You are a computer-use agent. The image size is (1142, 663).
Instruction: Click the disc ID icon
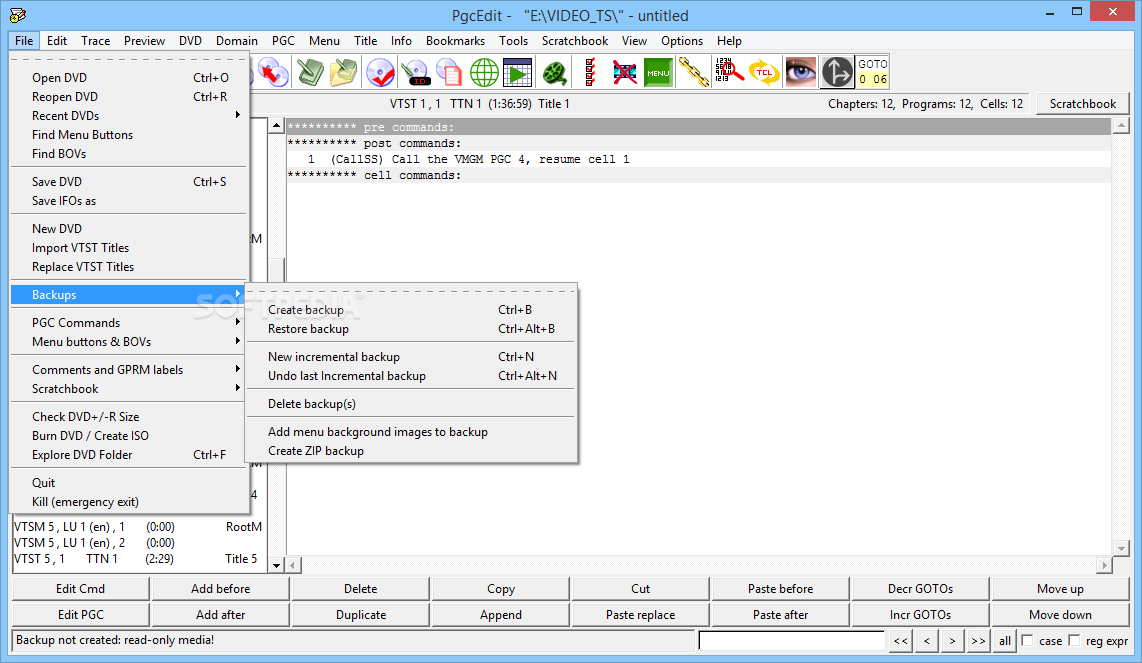[415, 72]
